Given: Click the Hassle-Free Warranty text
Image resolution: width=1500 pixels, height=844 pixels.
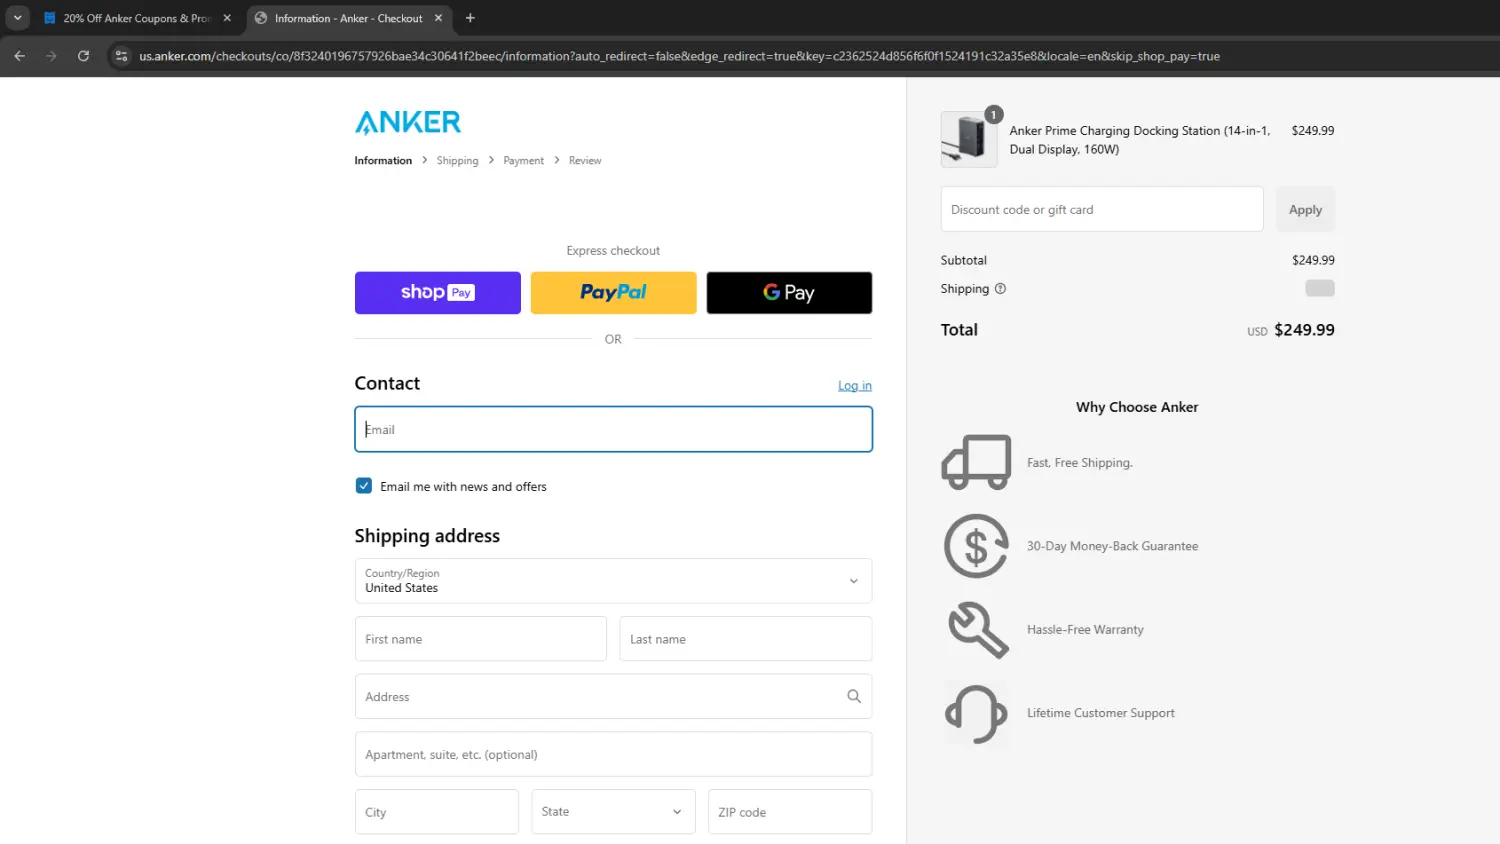Looking at the screenshot, I should pos(1085,630).
